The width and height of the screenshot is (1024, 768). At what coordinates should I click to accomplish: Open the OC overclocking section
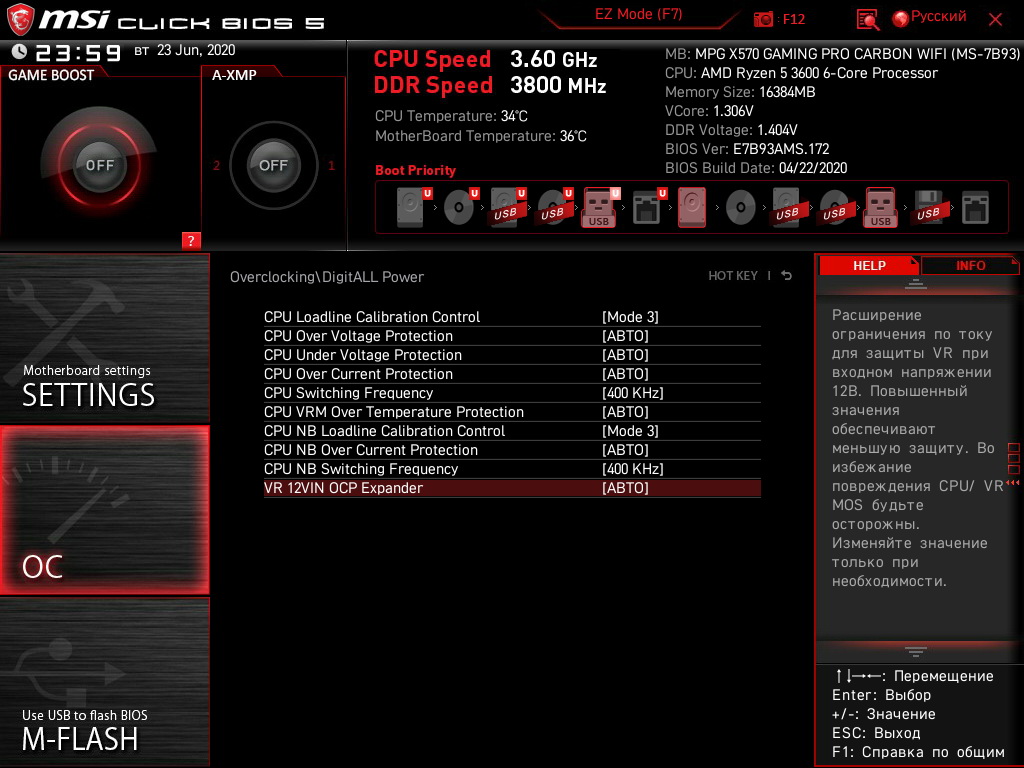(x=104, y=510)
